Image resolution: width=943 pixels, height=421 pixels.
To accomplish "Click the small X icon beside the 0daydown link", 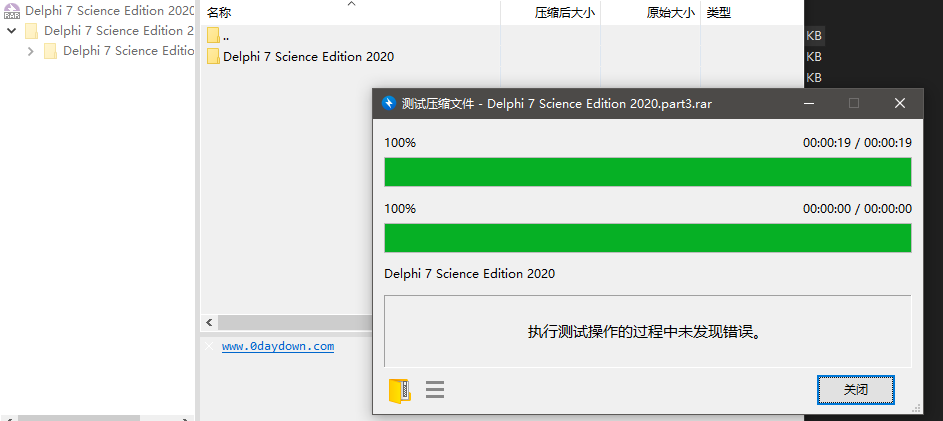I will (x=208, y=347).
